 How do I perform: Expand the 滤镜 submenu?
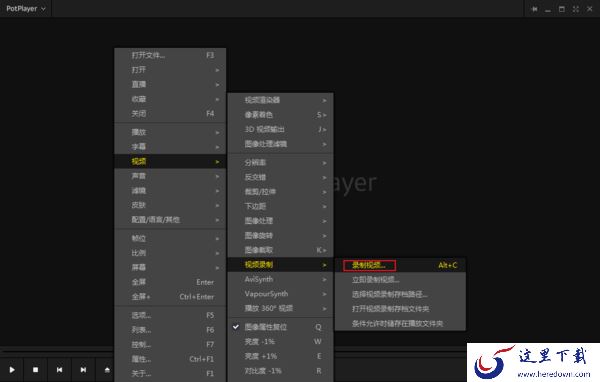click(170, 190)
